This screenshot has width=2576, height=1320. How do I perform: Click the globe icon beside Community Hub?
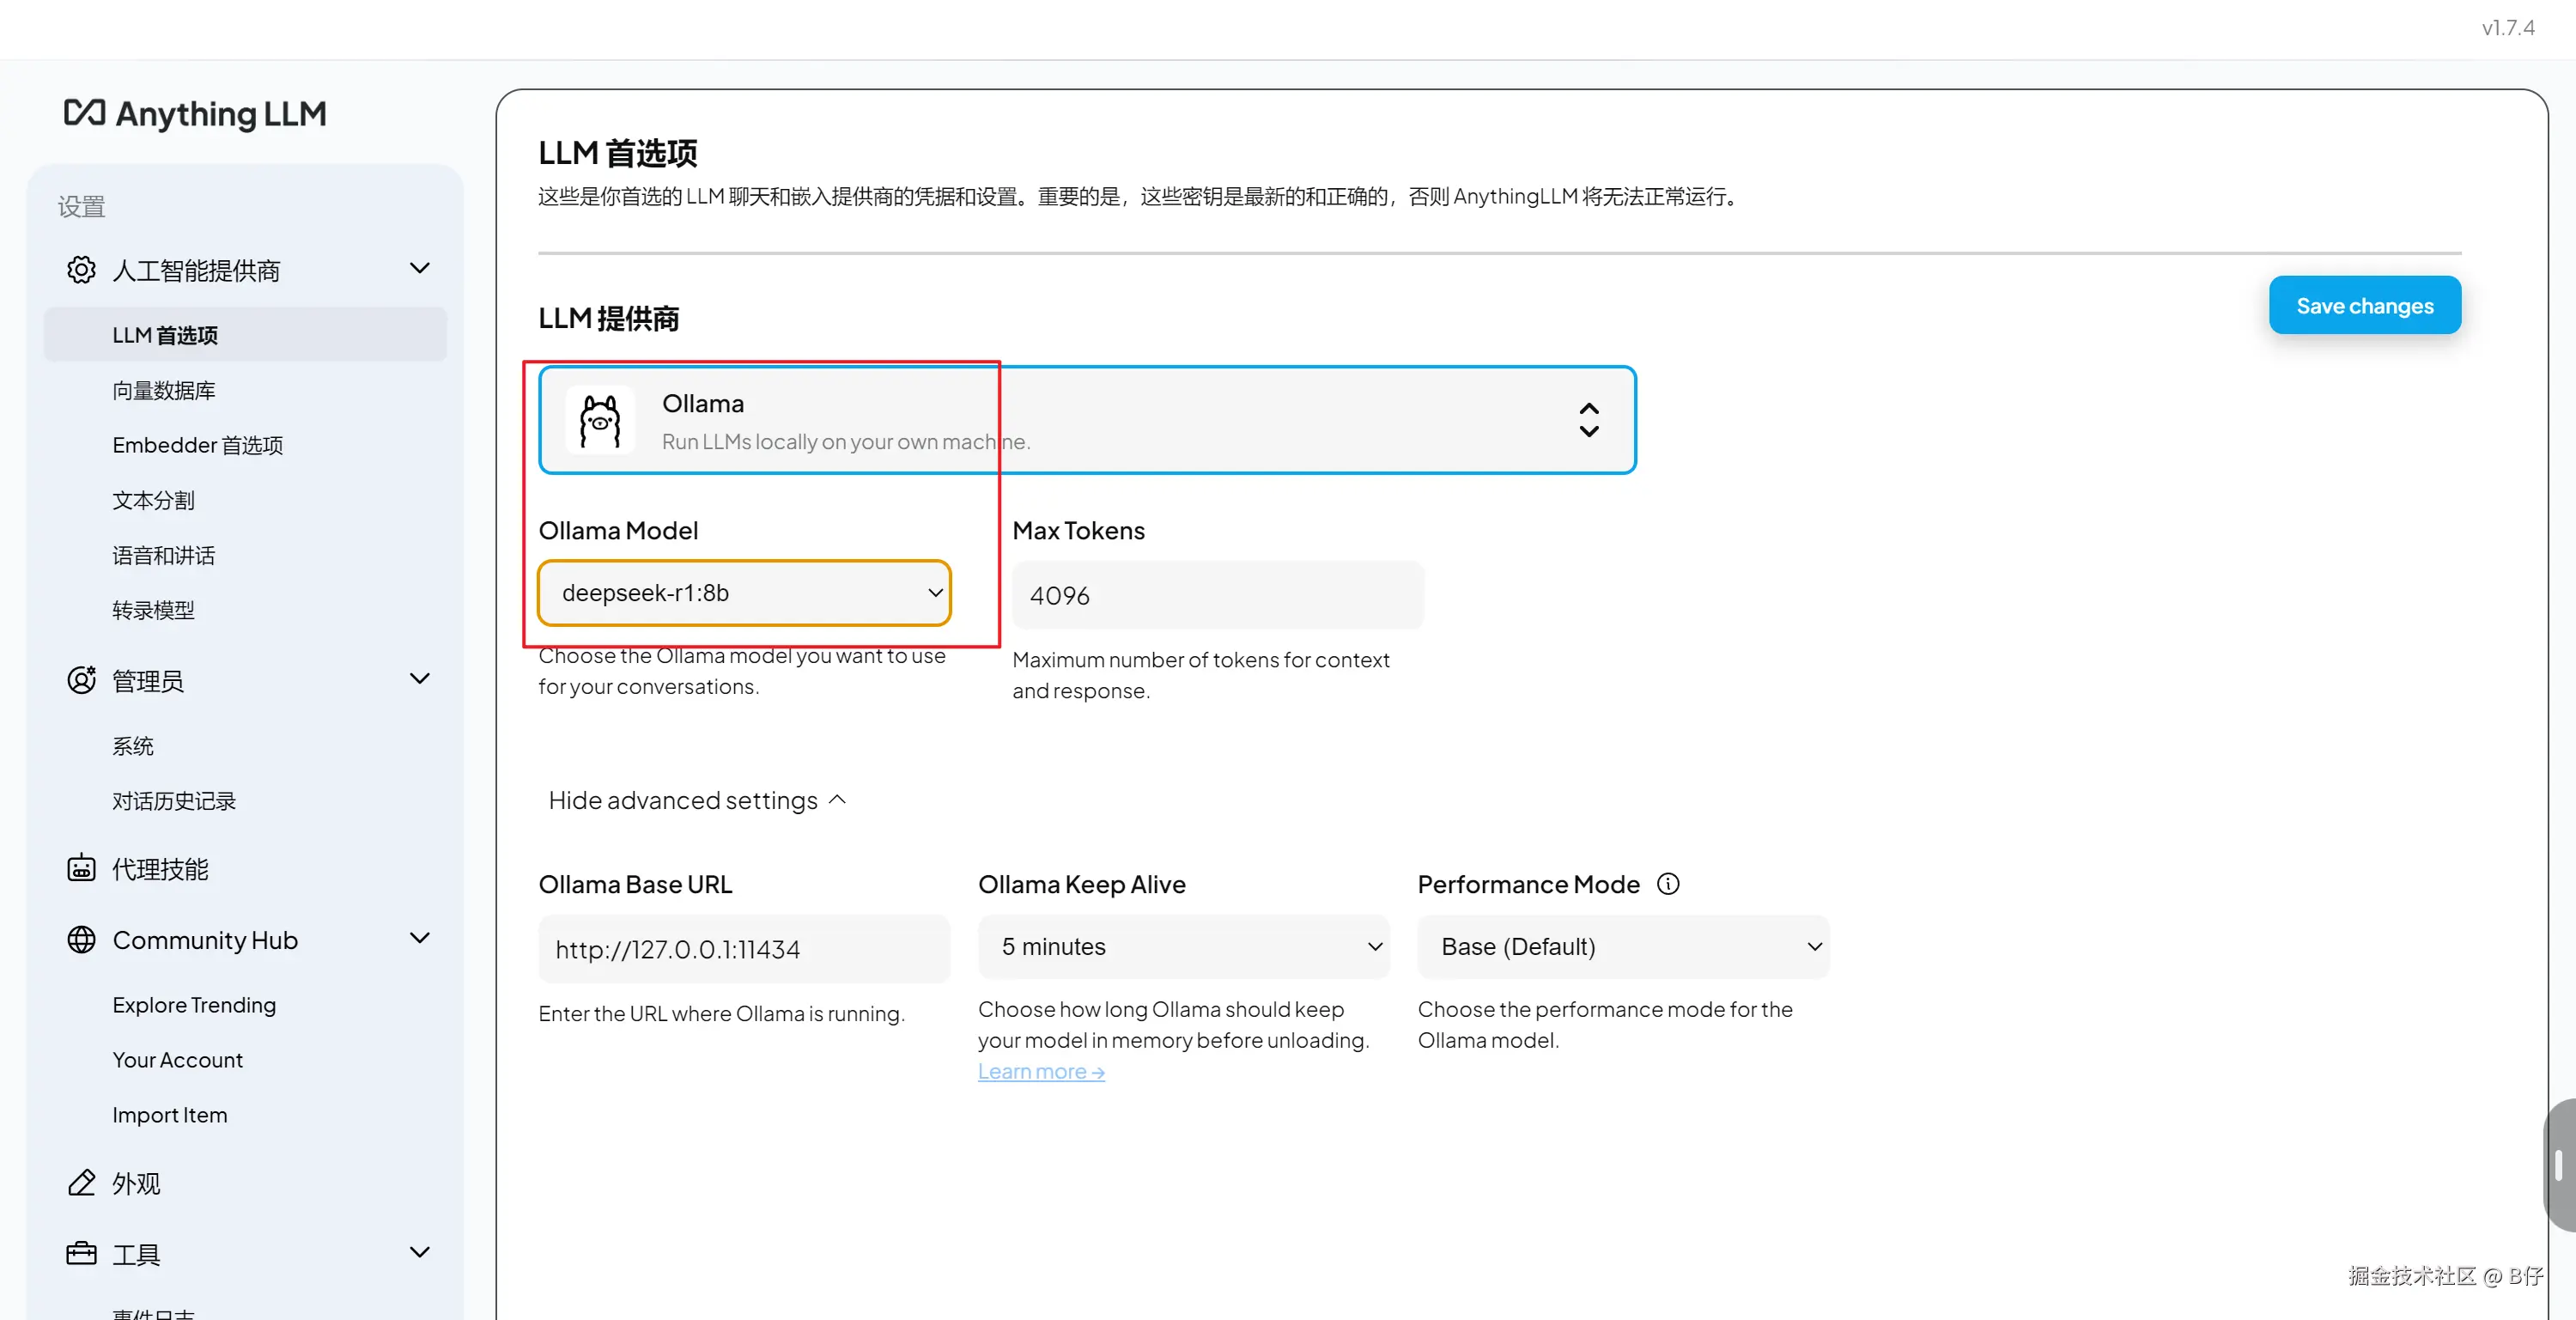[81, 939]
